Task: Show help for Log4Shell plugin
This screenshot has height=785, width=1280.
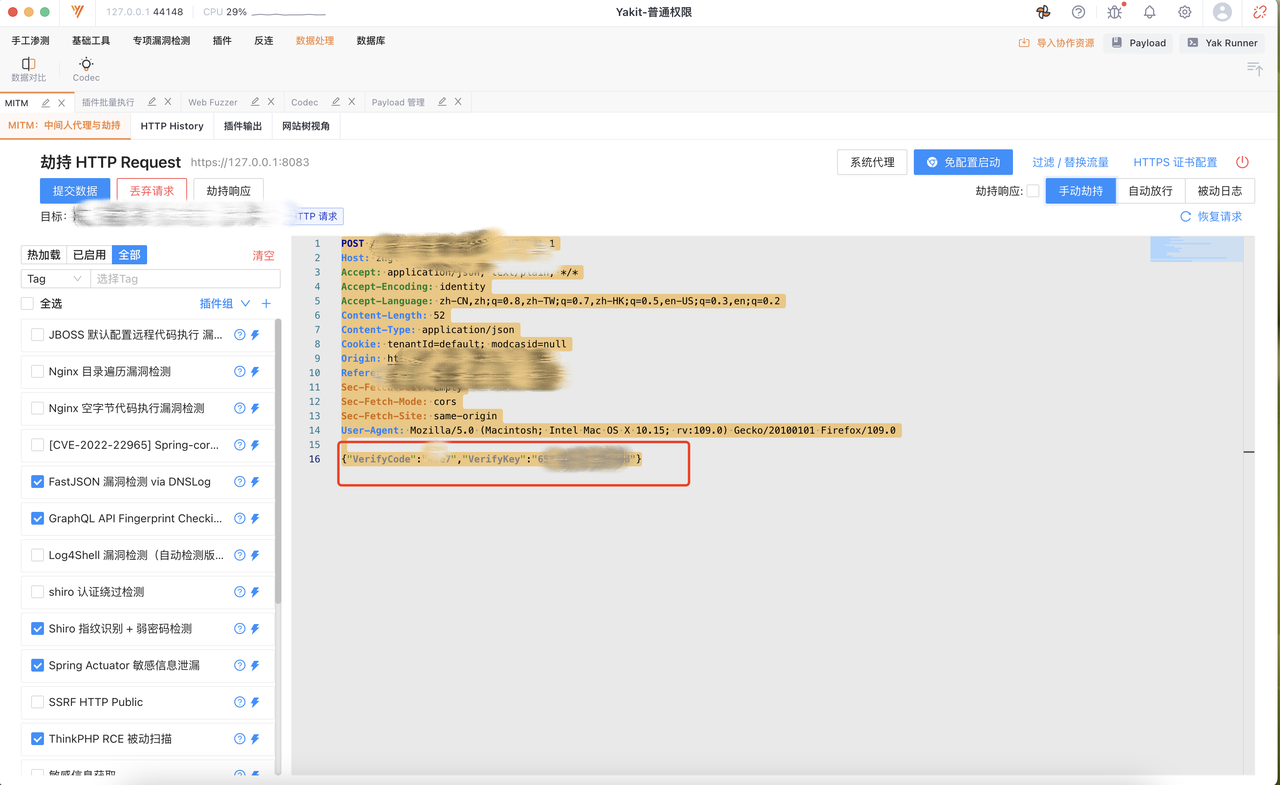Action: 240,555
